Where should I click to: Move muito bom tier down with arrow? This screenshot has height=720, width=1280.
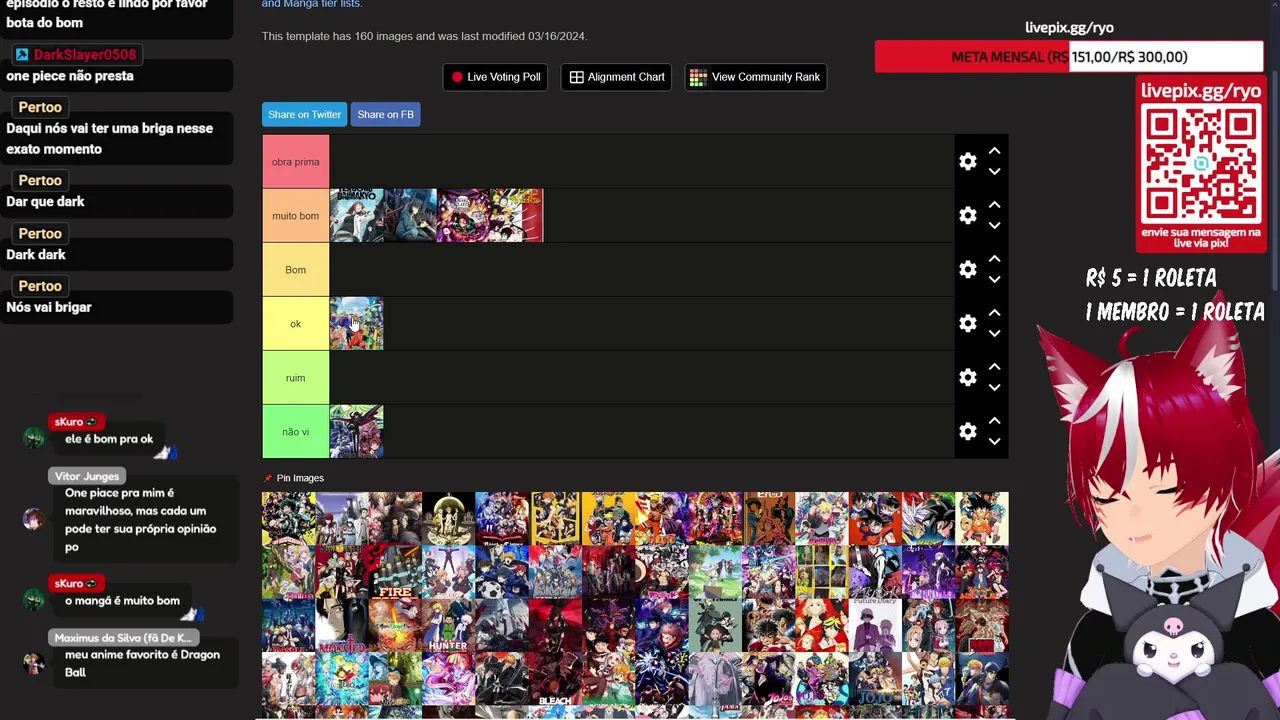[x=994, y=226]
